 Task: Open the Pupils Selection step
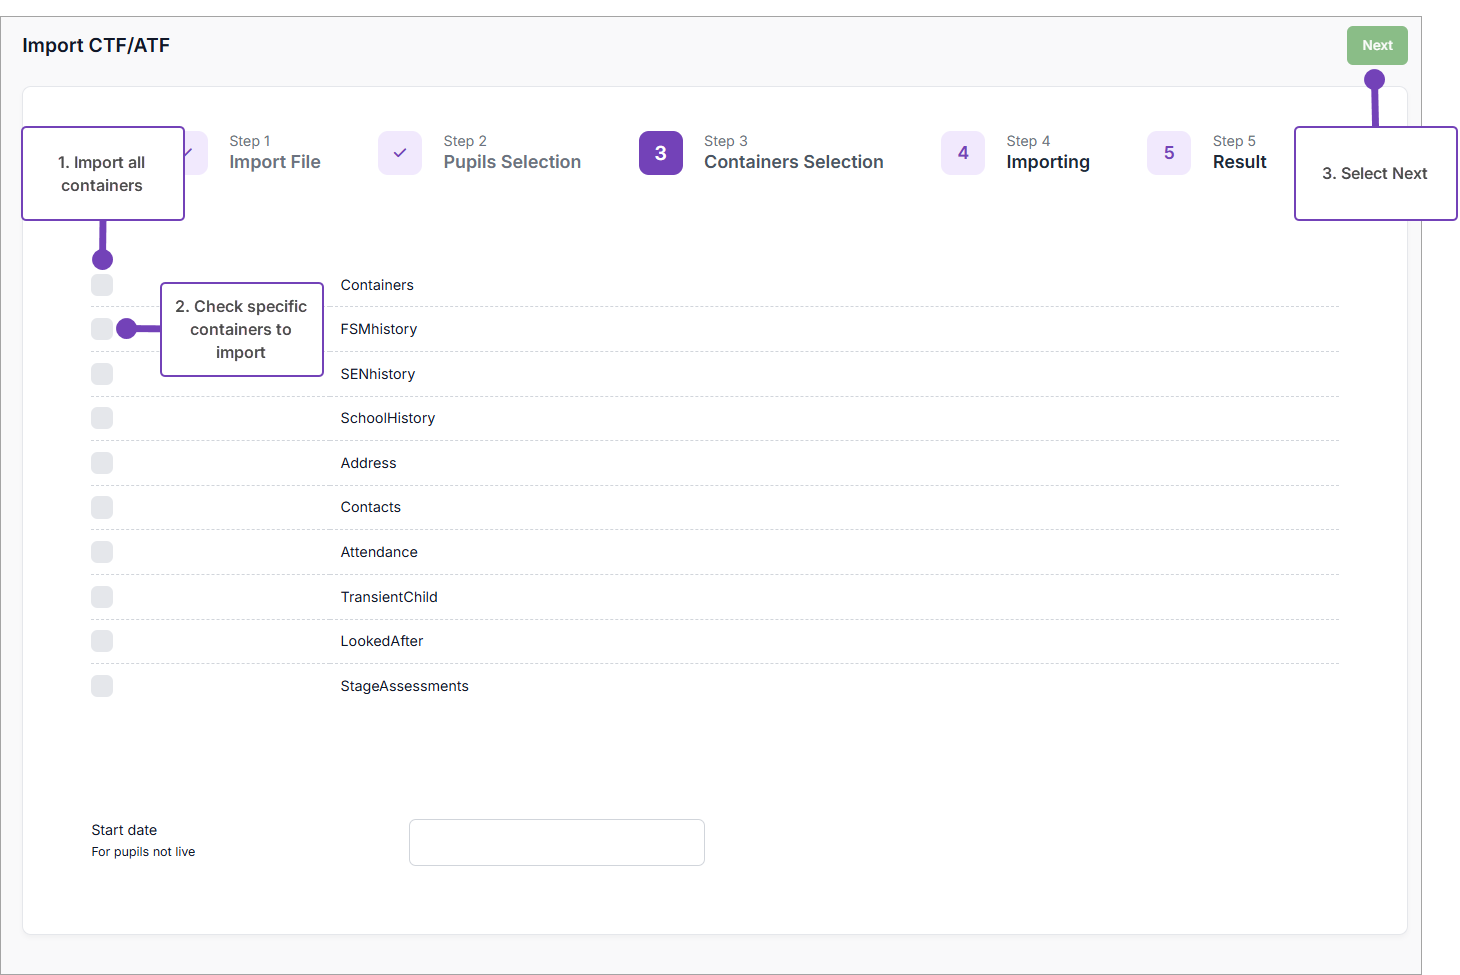click(511, 162)
